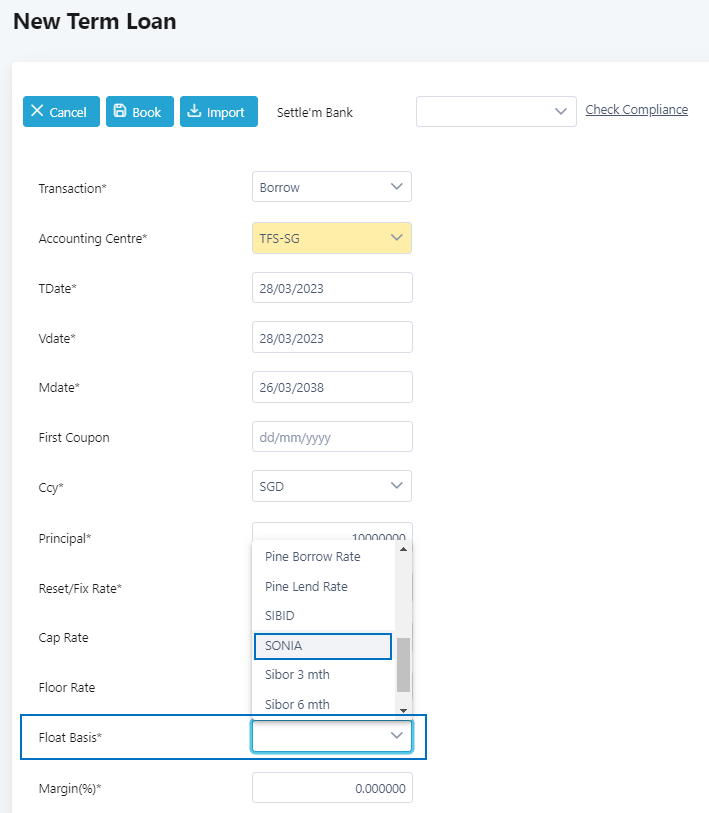Click the Import button
This screenshot has width=709, height=813.
pos(219,112)
